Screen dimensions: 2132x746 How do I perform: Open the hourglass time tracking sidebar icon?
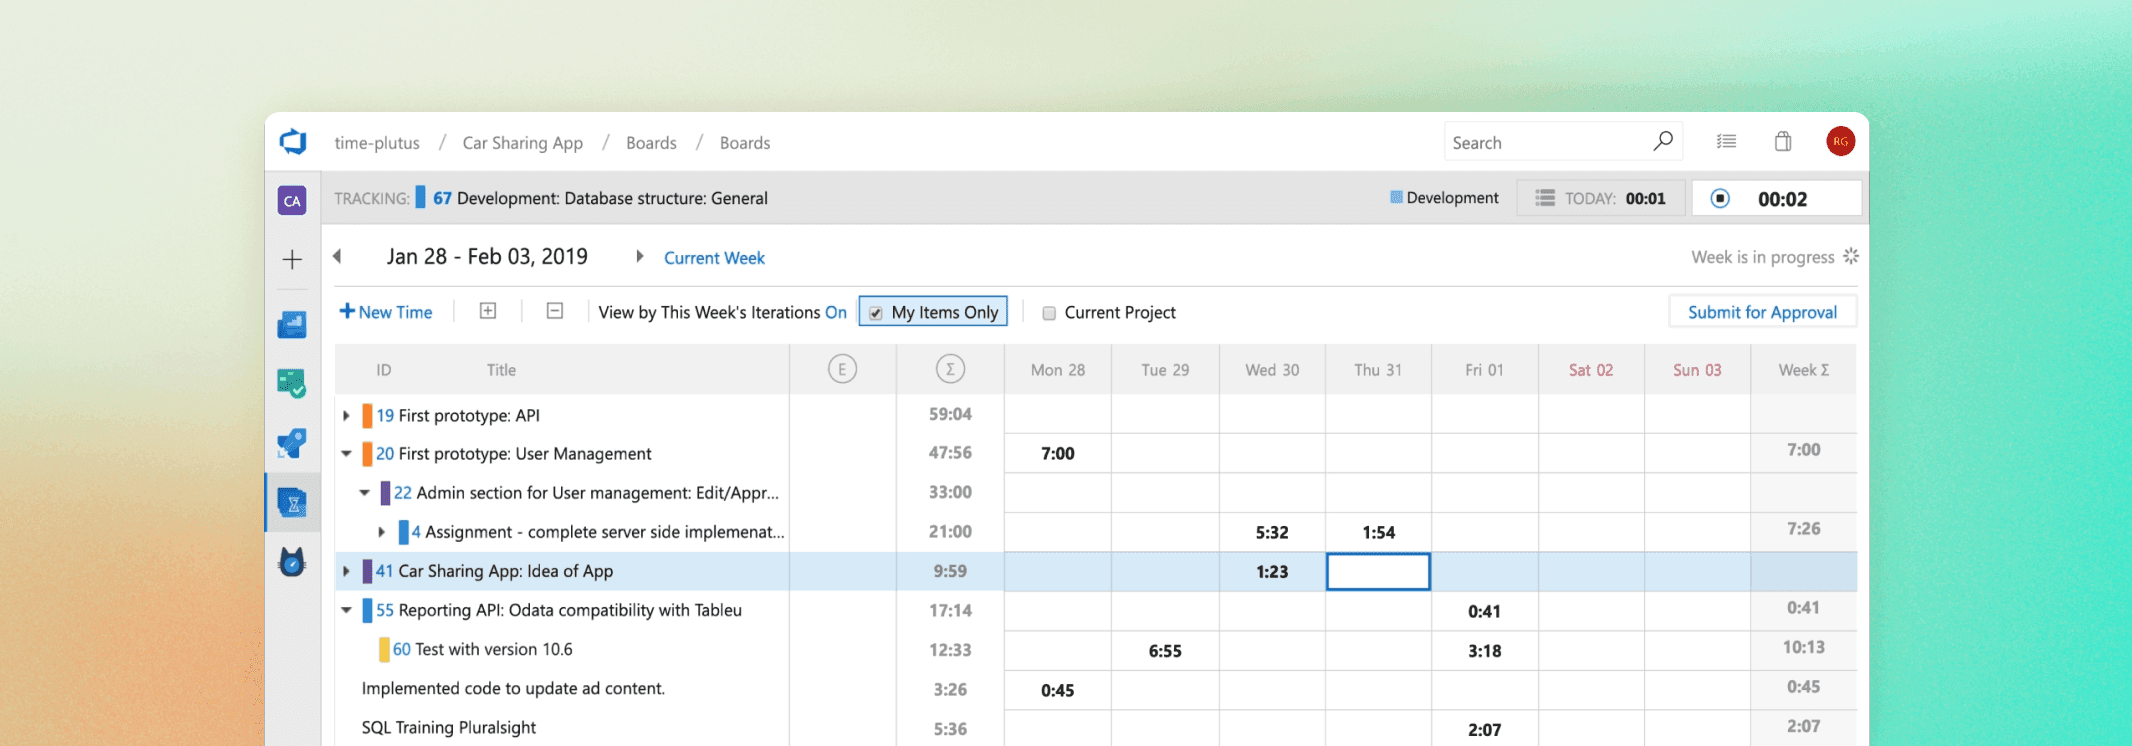(x=292, y=502)
